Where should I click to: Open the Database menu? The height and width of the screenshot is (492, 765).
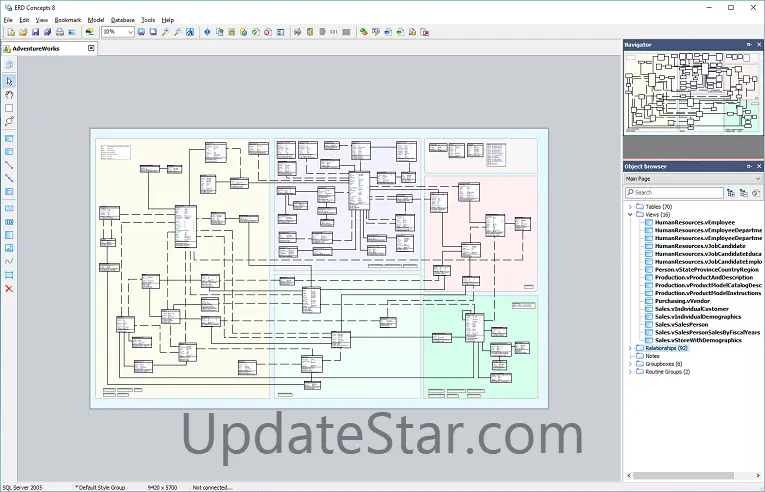click(x=123, y=20)
